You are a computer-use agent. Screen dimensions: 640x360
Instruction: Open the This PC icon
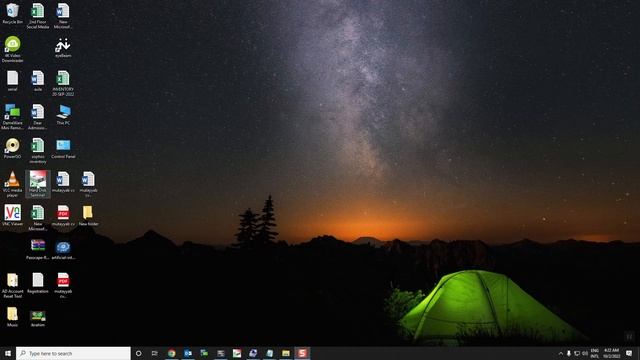pos(63,115)
